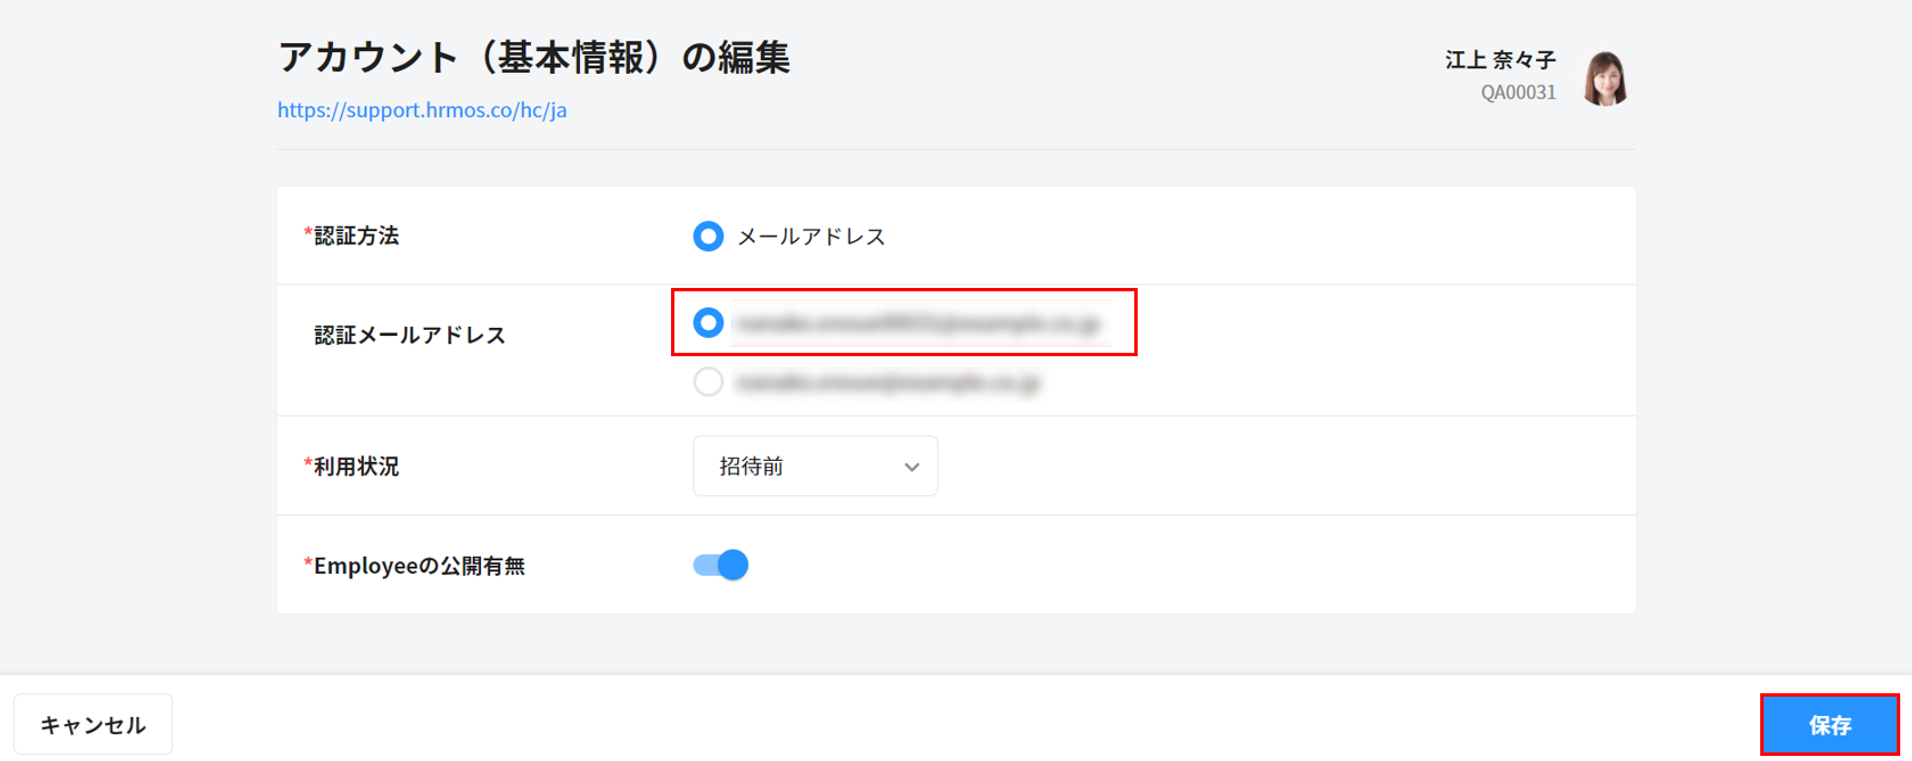Viewport: 1912px width, 761px height.
Task: Click the アカウント（基本情報）の編集 heading
Action: (534, 57)
